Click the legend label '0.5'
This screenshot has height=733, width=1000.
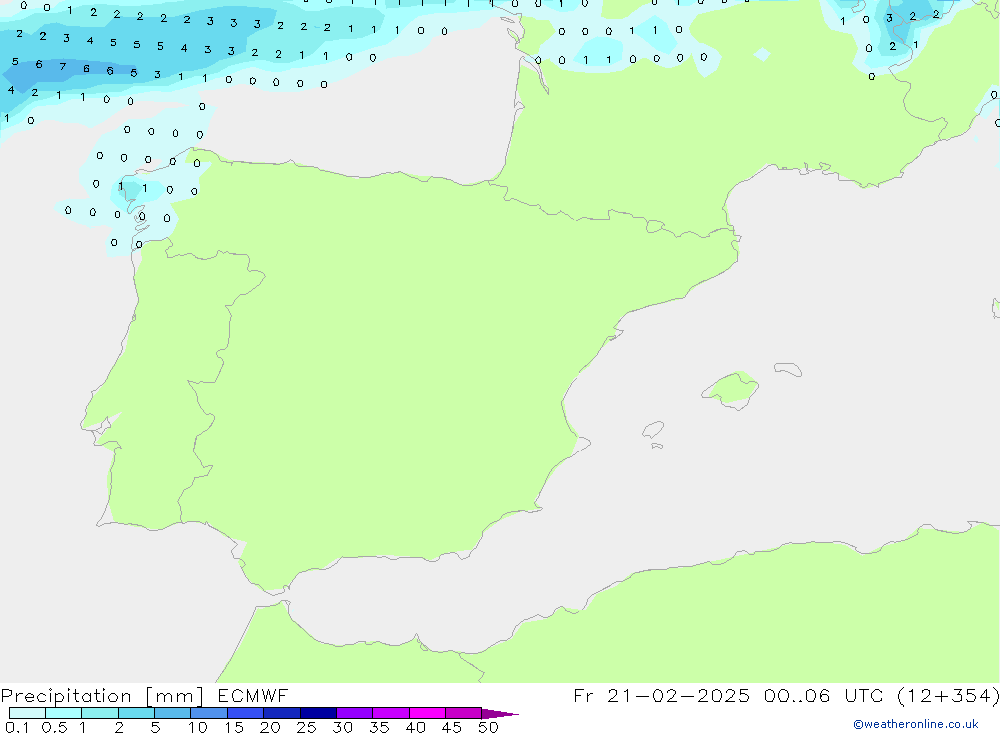click(54, 727)
